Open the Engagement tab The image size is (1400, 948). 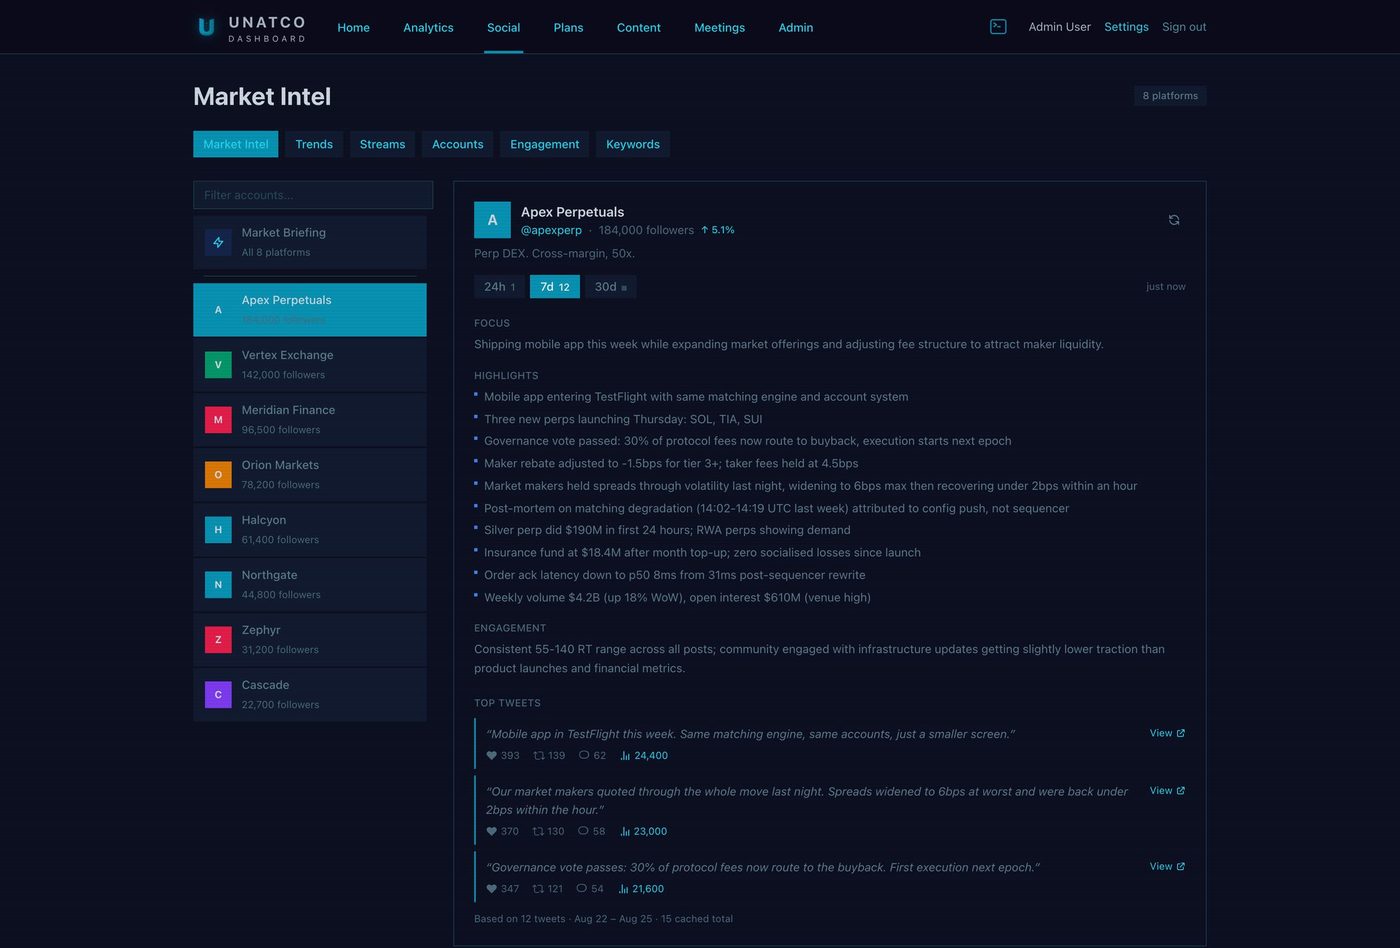click(545, 144)
